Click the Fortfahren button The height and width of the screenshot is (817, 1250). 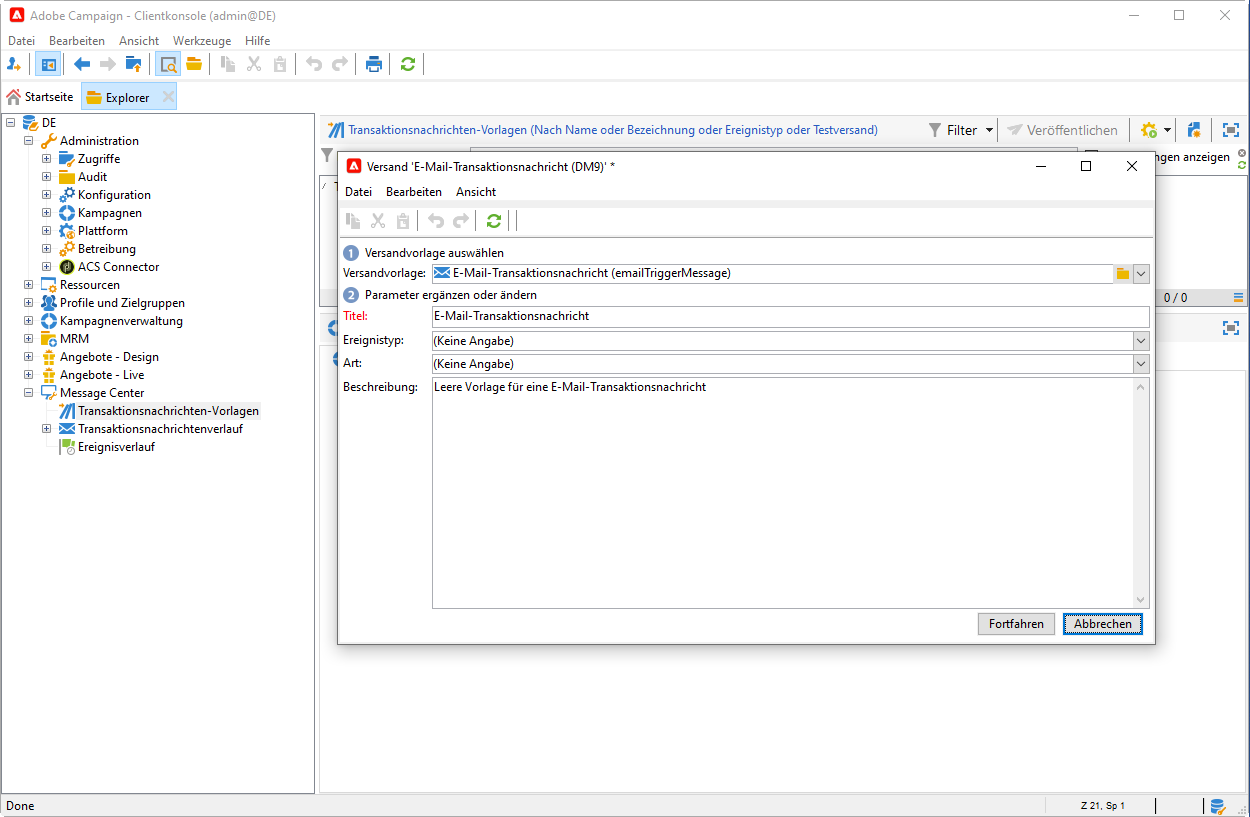pos(1016,623)
